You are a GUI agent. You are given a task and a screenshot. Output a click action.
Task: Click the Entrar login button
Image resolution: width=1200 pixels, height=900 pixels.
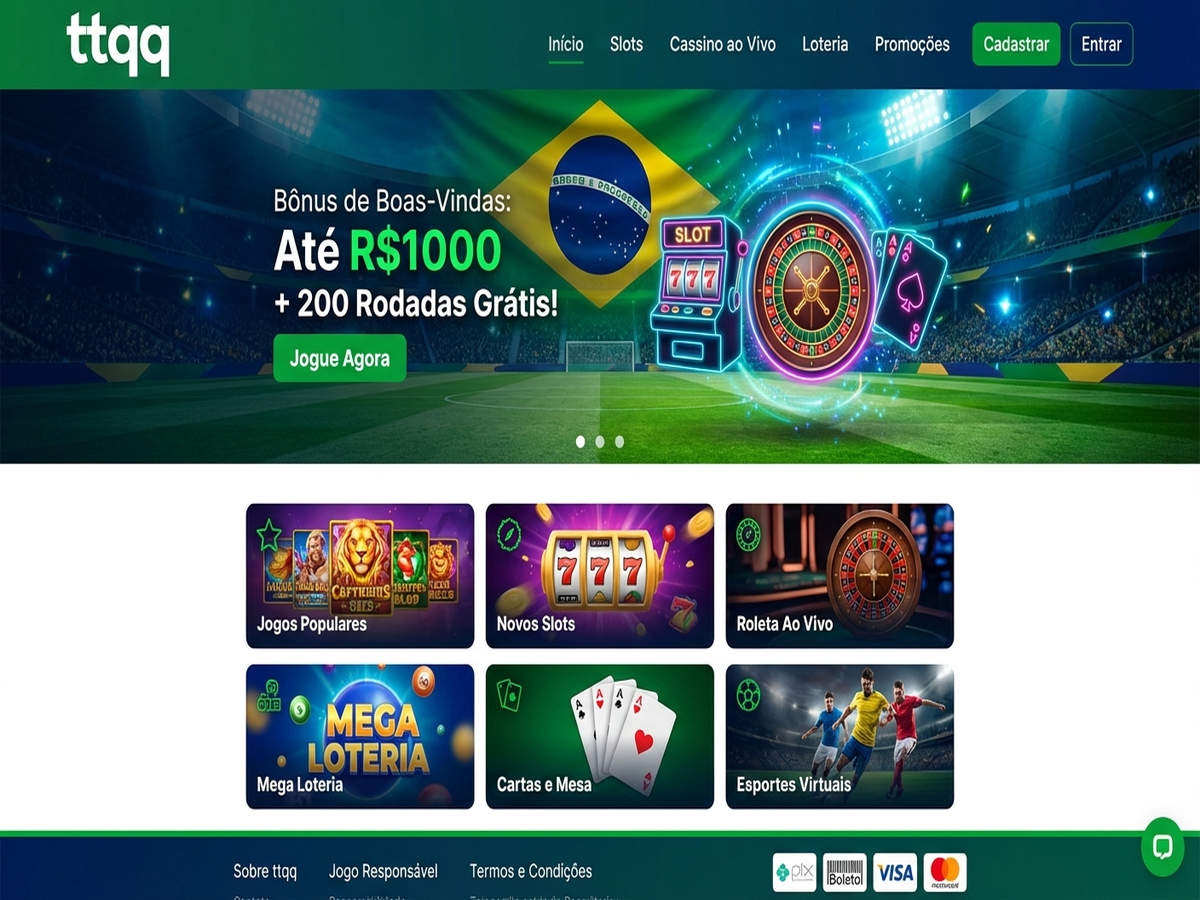point(1101,44)
